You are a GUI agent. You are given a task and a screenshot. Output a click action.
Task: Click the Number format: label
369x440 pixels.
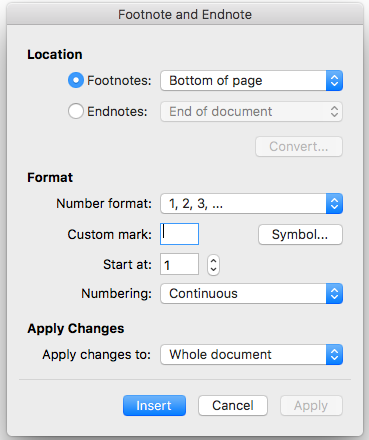pos(104,203)
